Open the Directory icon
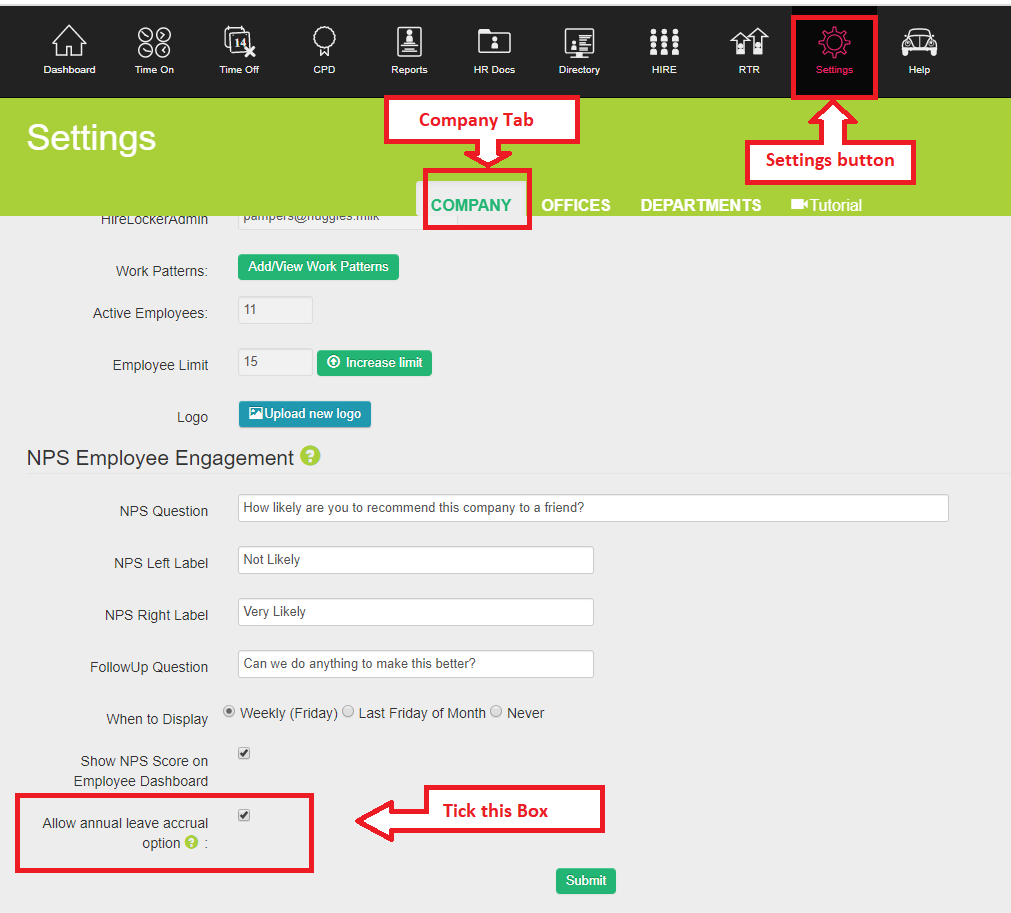Image resolution: width=1011 pixels, height=913 pixels. point(579,42)
